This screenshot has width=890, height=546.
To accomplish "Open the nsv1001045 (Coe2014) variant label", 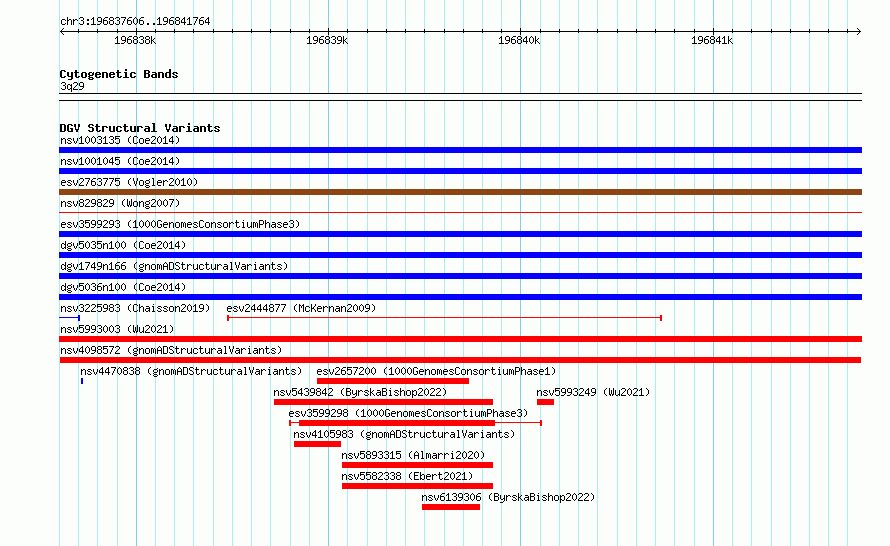I will (120, 161).
